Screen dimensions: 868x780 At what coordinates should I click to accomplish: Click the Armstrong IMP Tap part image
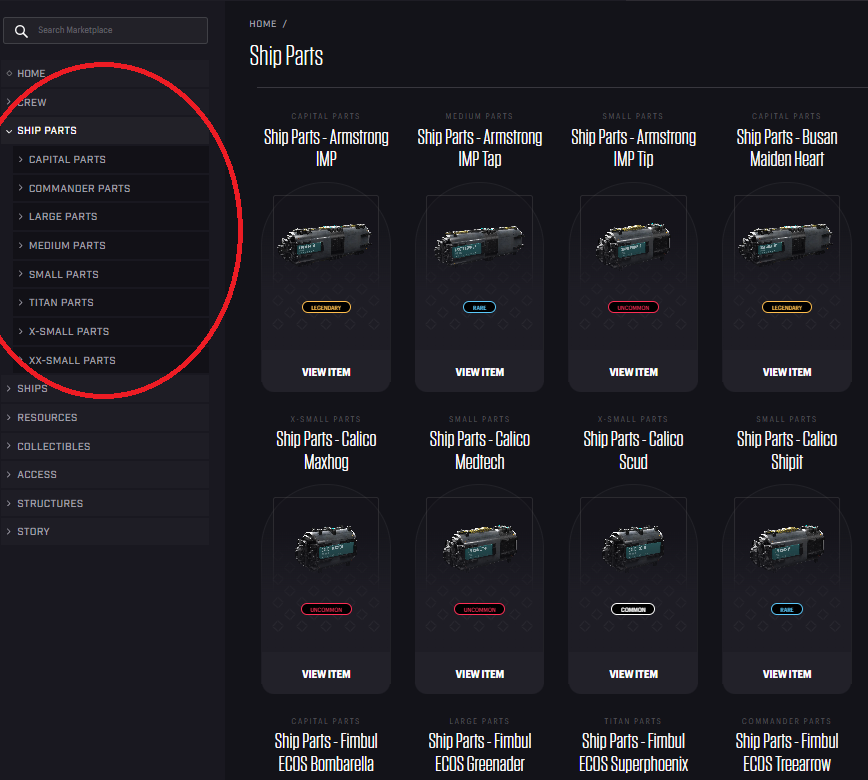479,244
